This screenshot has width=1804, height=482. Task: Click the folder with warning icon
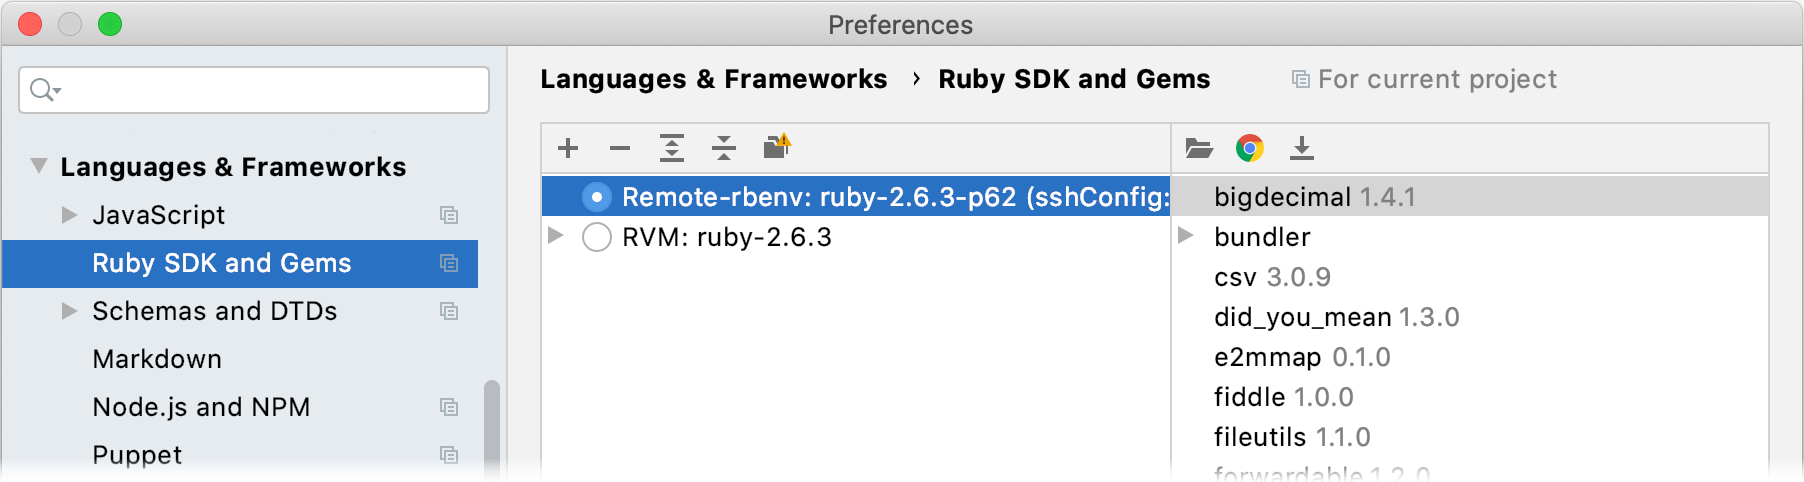coord(777,147)
